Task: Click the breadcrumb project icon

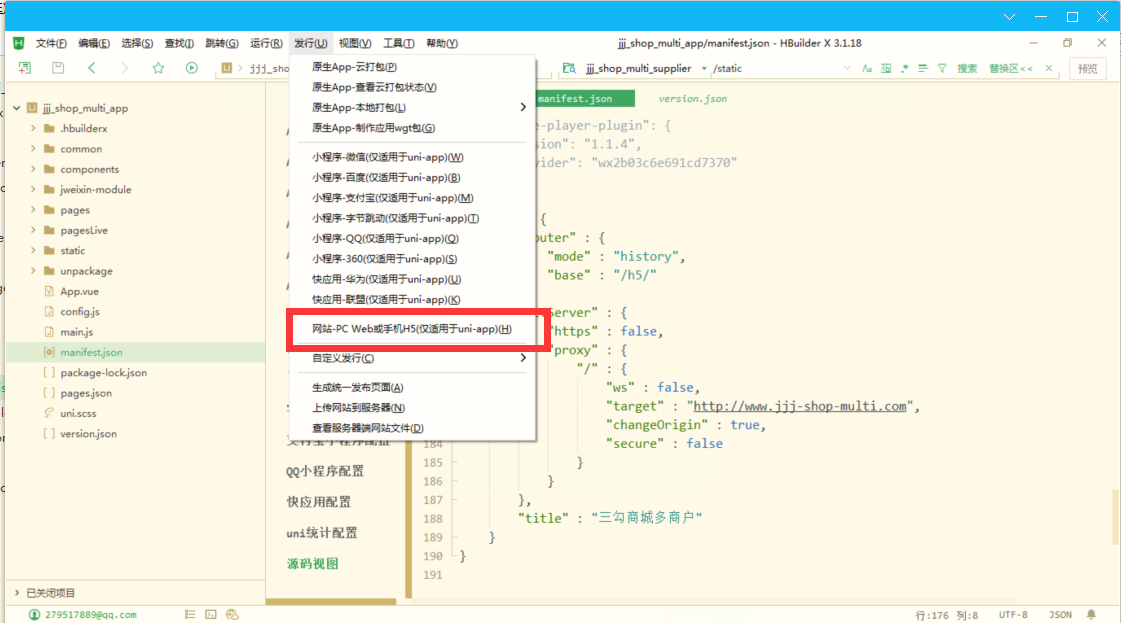Action: tap(227, 68)
